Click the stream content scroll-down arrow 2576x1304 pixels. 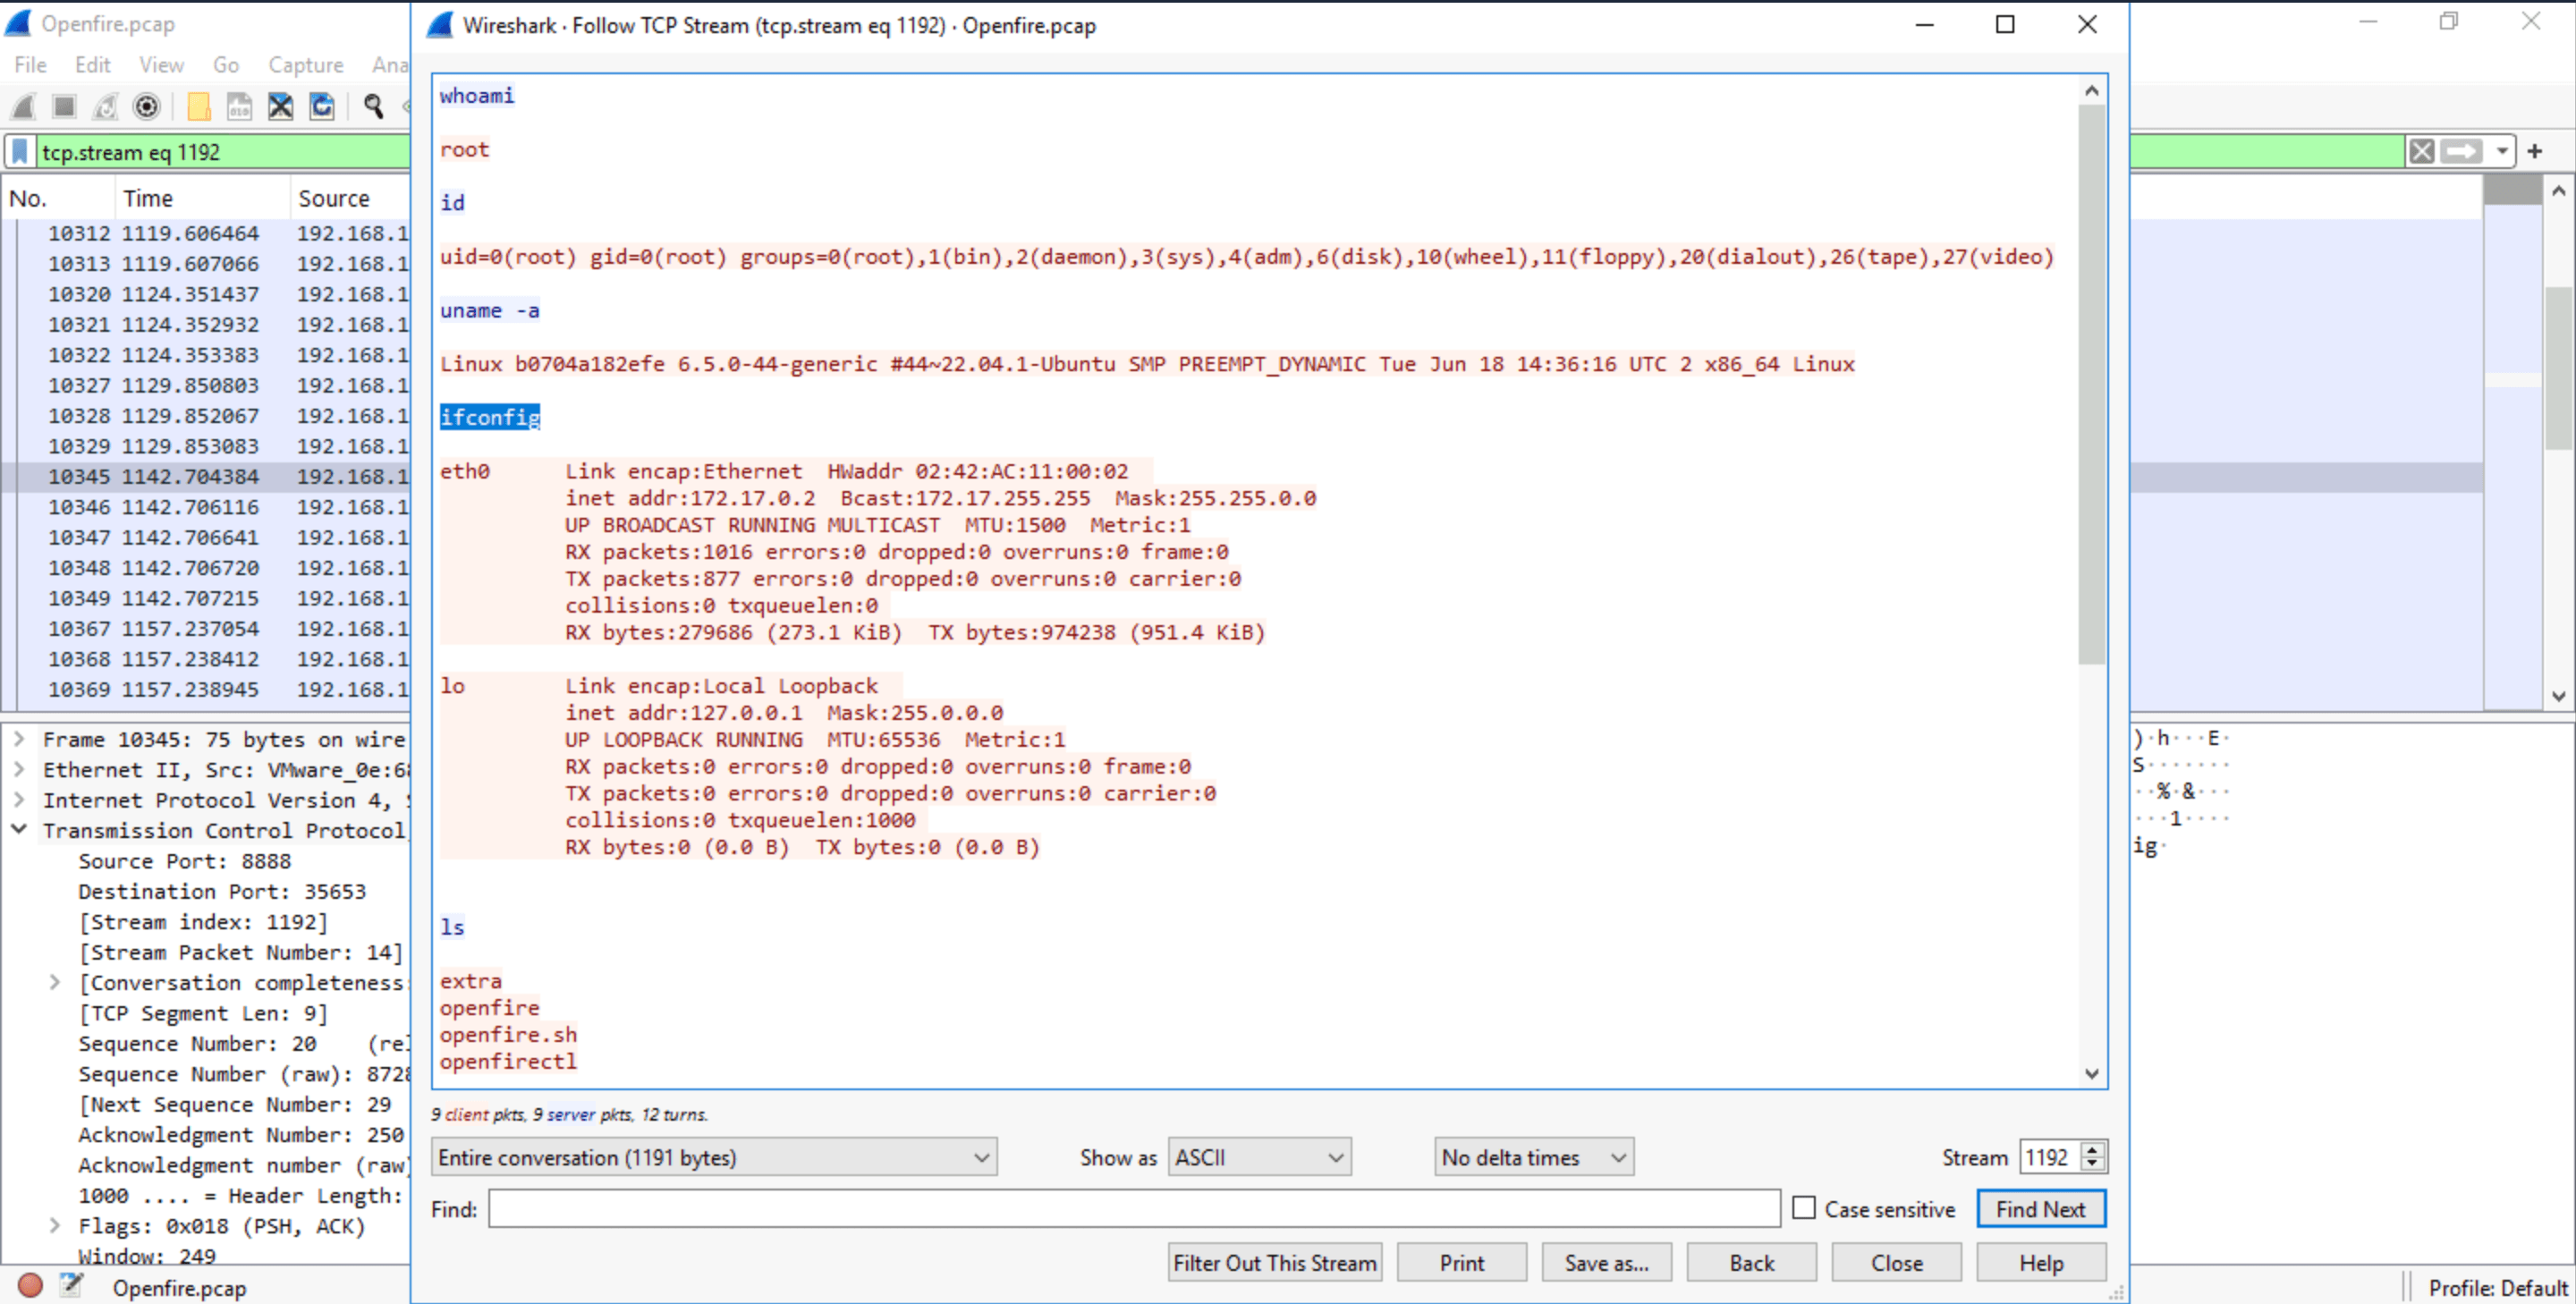[2091, 1073]
